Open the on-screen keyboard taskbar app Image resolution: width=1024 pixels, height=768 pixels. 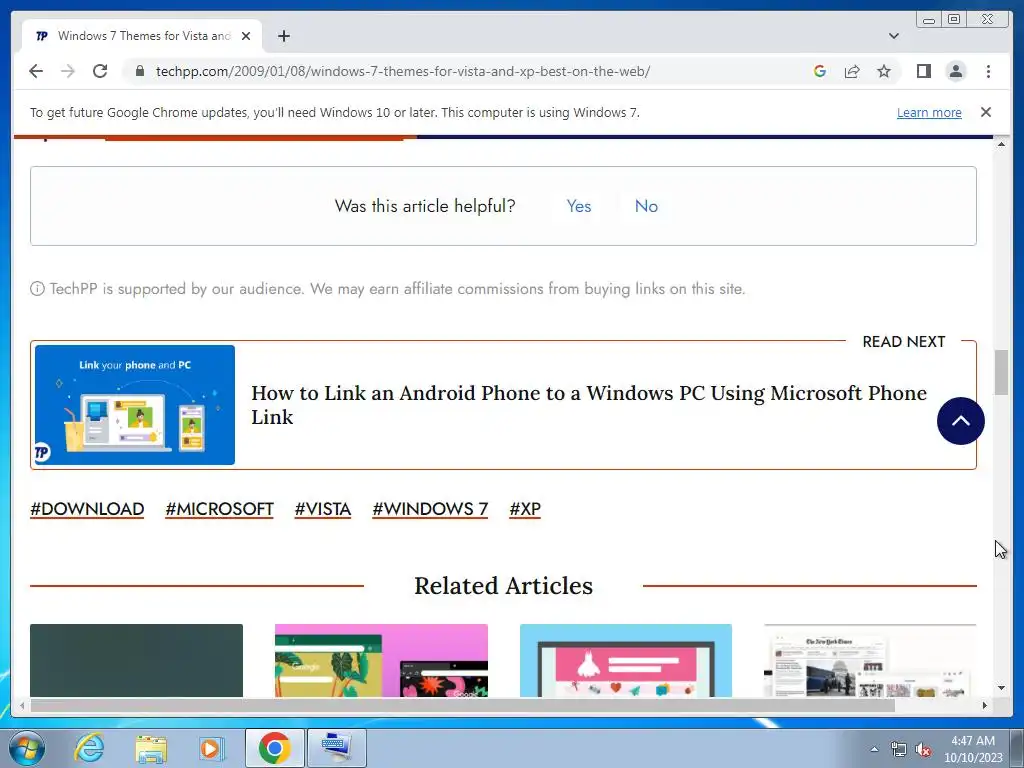(x=336, y=748)
